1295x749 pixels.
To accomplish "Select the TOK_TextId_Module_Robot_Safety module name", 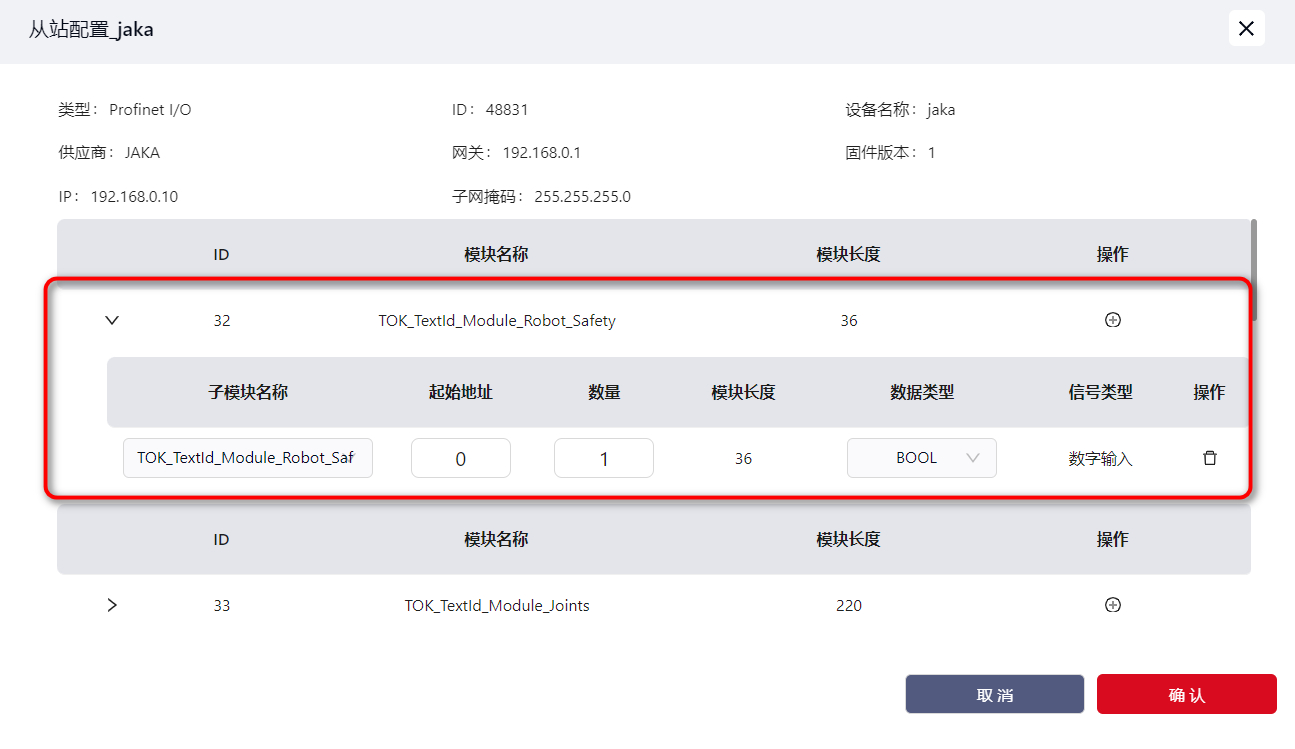I will [x=497, y=321].
